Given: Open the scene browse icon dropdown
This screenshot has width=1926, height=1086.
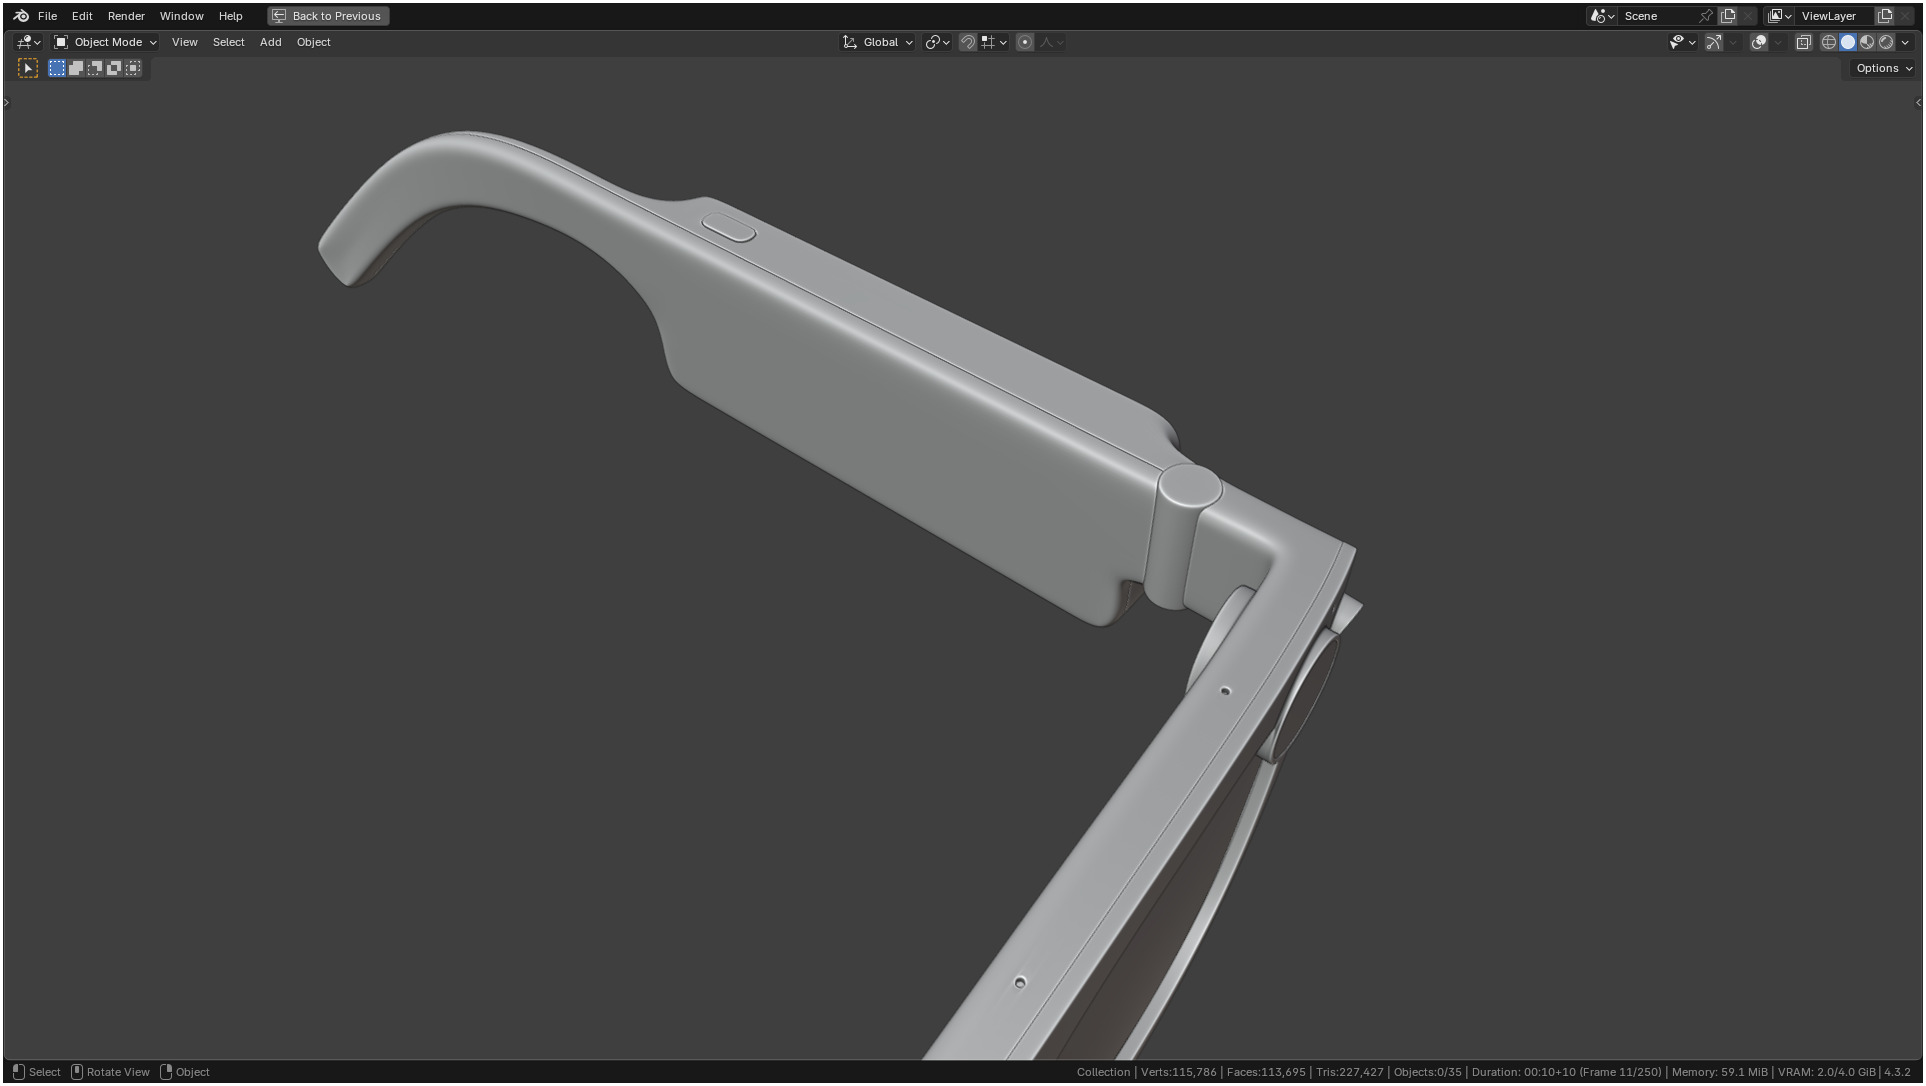Looking at the screenshot, I should click(1602, 16).
